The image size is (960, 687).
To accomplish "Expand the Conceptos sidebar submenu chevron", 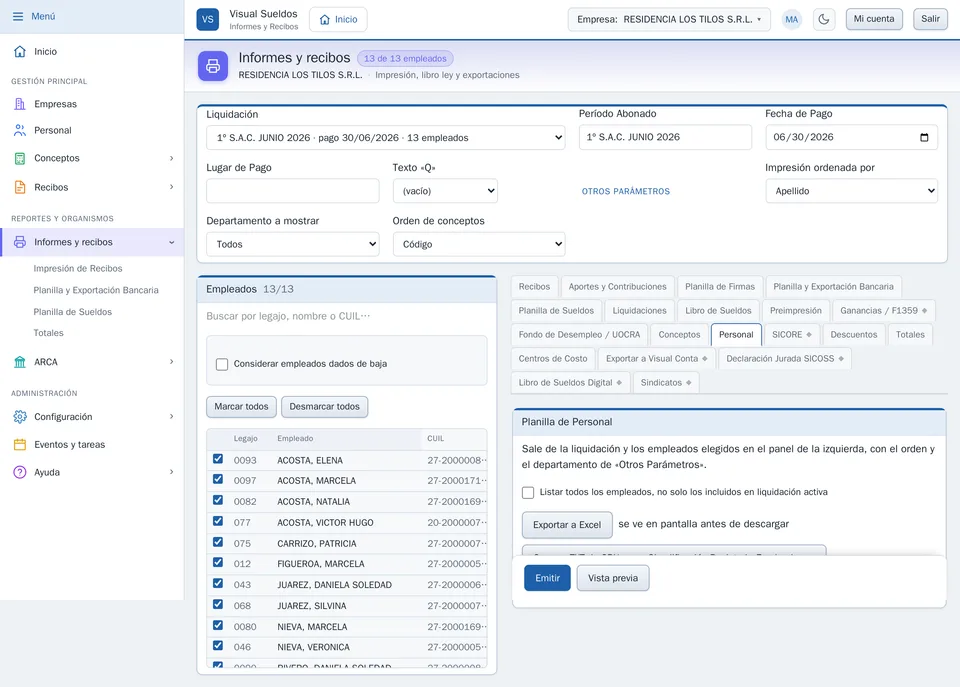I will (171, 158).
